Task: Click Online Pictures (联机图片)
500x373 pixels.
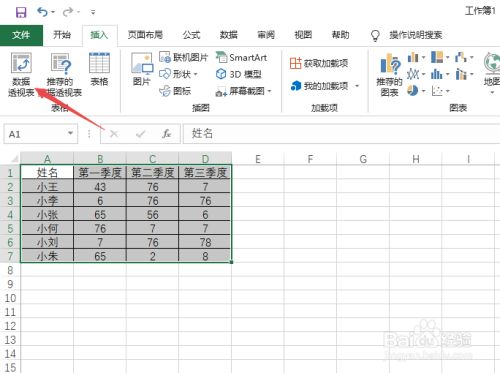Action: coord(183,57)
